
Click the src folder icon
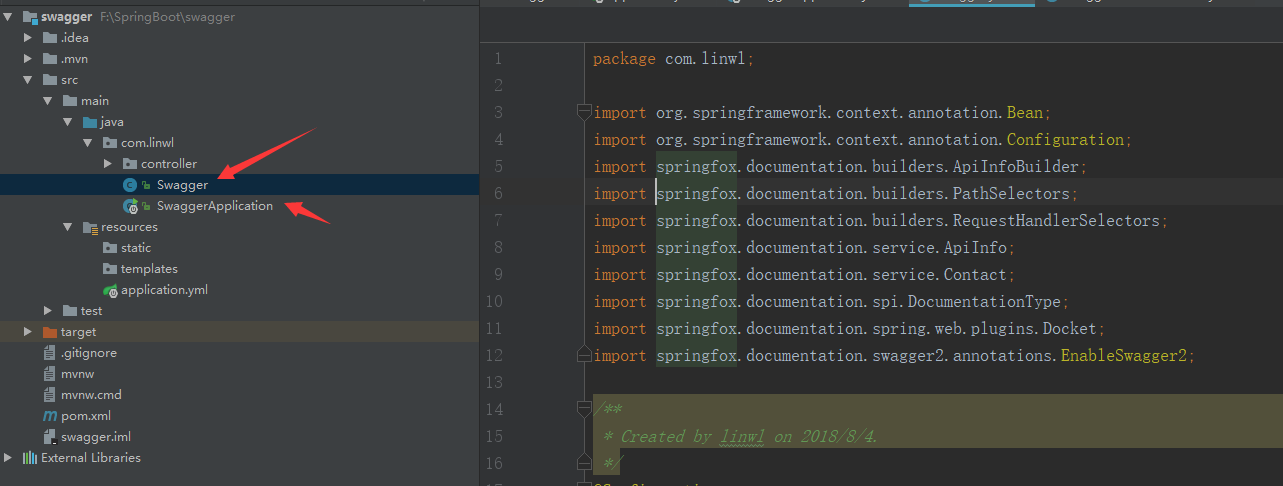(x=49, y=80)
